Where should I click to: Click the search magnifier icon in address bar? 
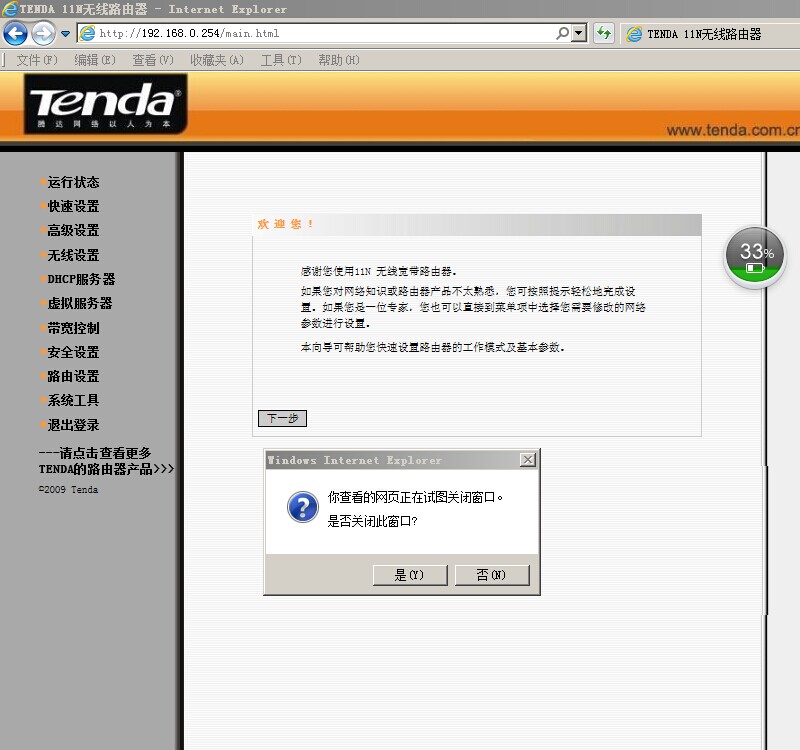pyautogui.click(x=562, y=33)
